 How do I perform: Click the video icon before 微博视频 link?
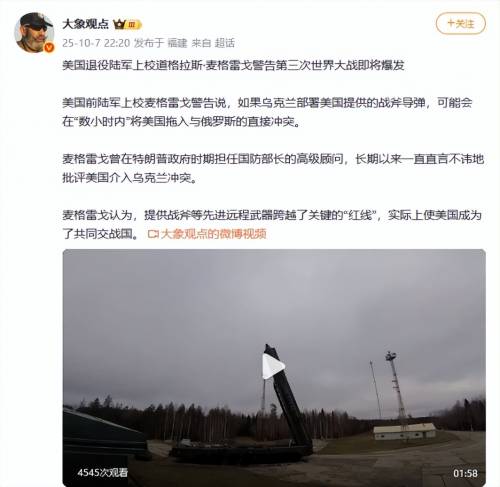pyautogui.click(x=153, y=234)
